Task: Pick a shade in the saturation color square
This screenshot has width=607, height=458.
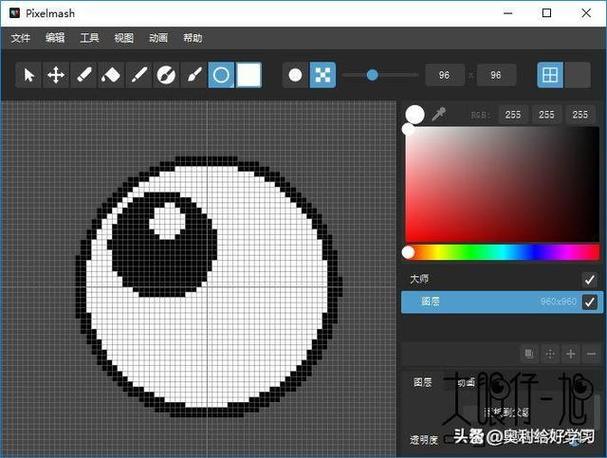Action: click(x=502, y=184)
